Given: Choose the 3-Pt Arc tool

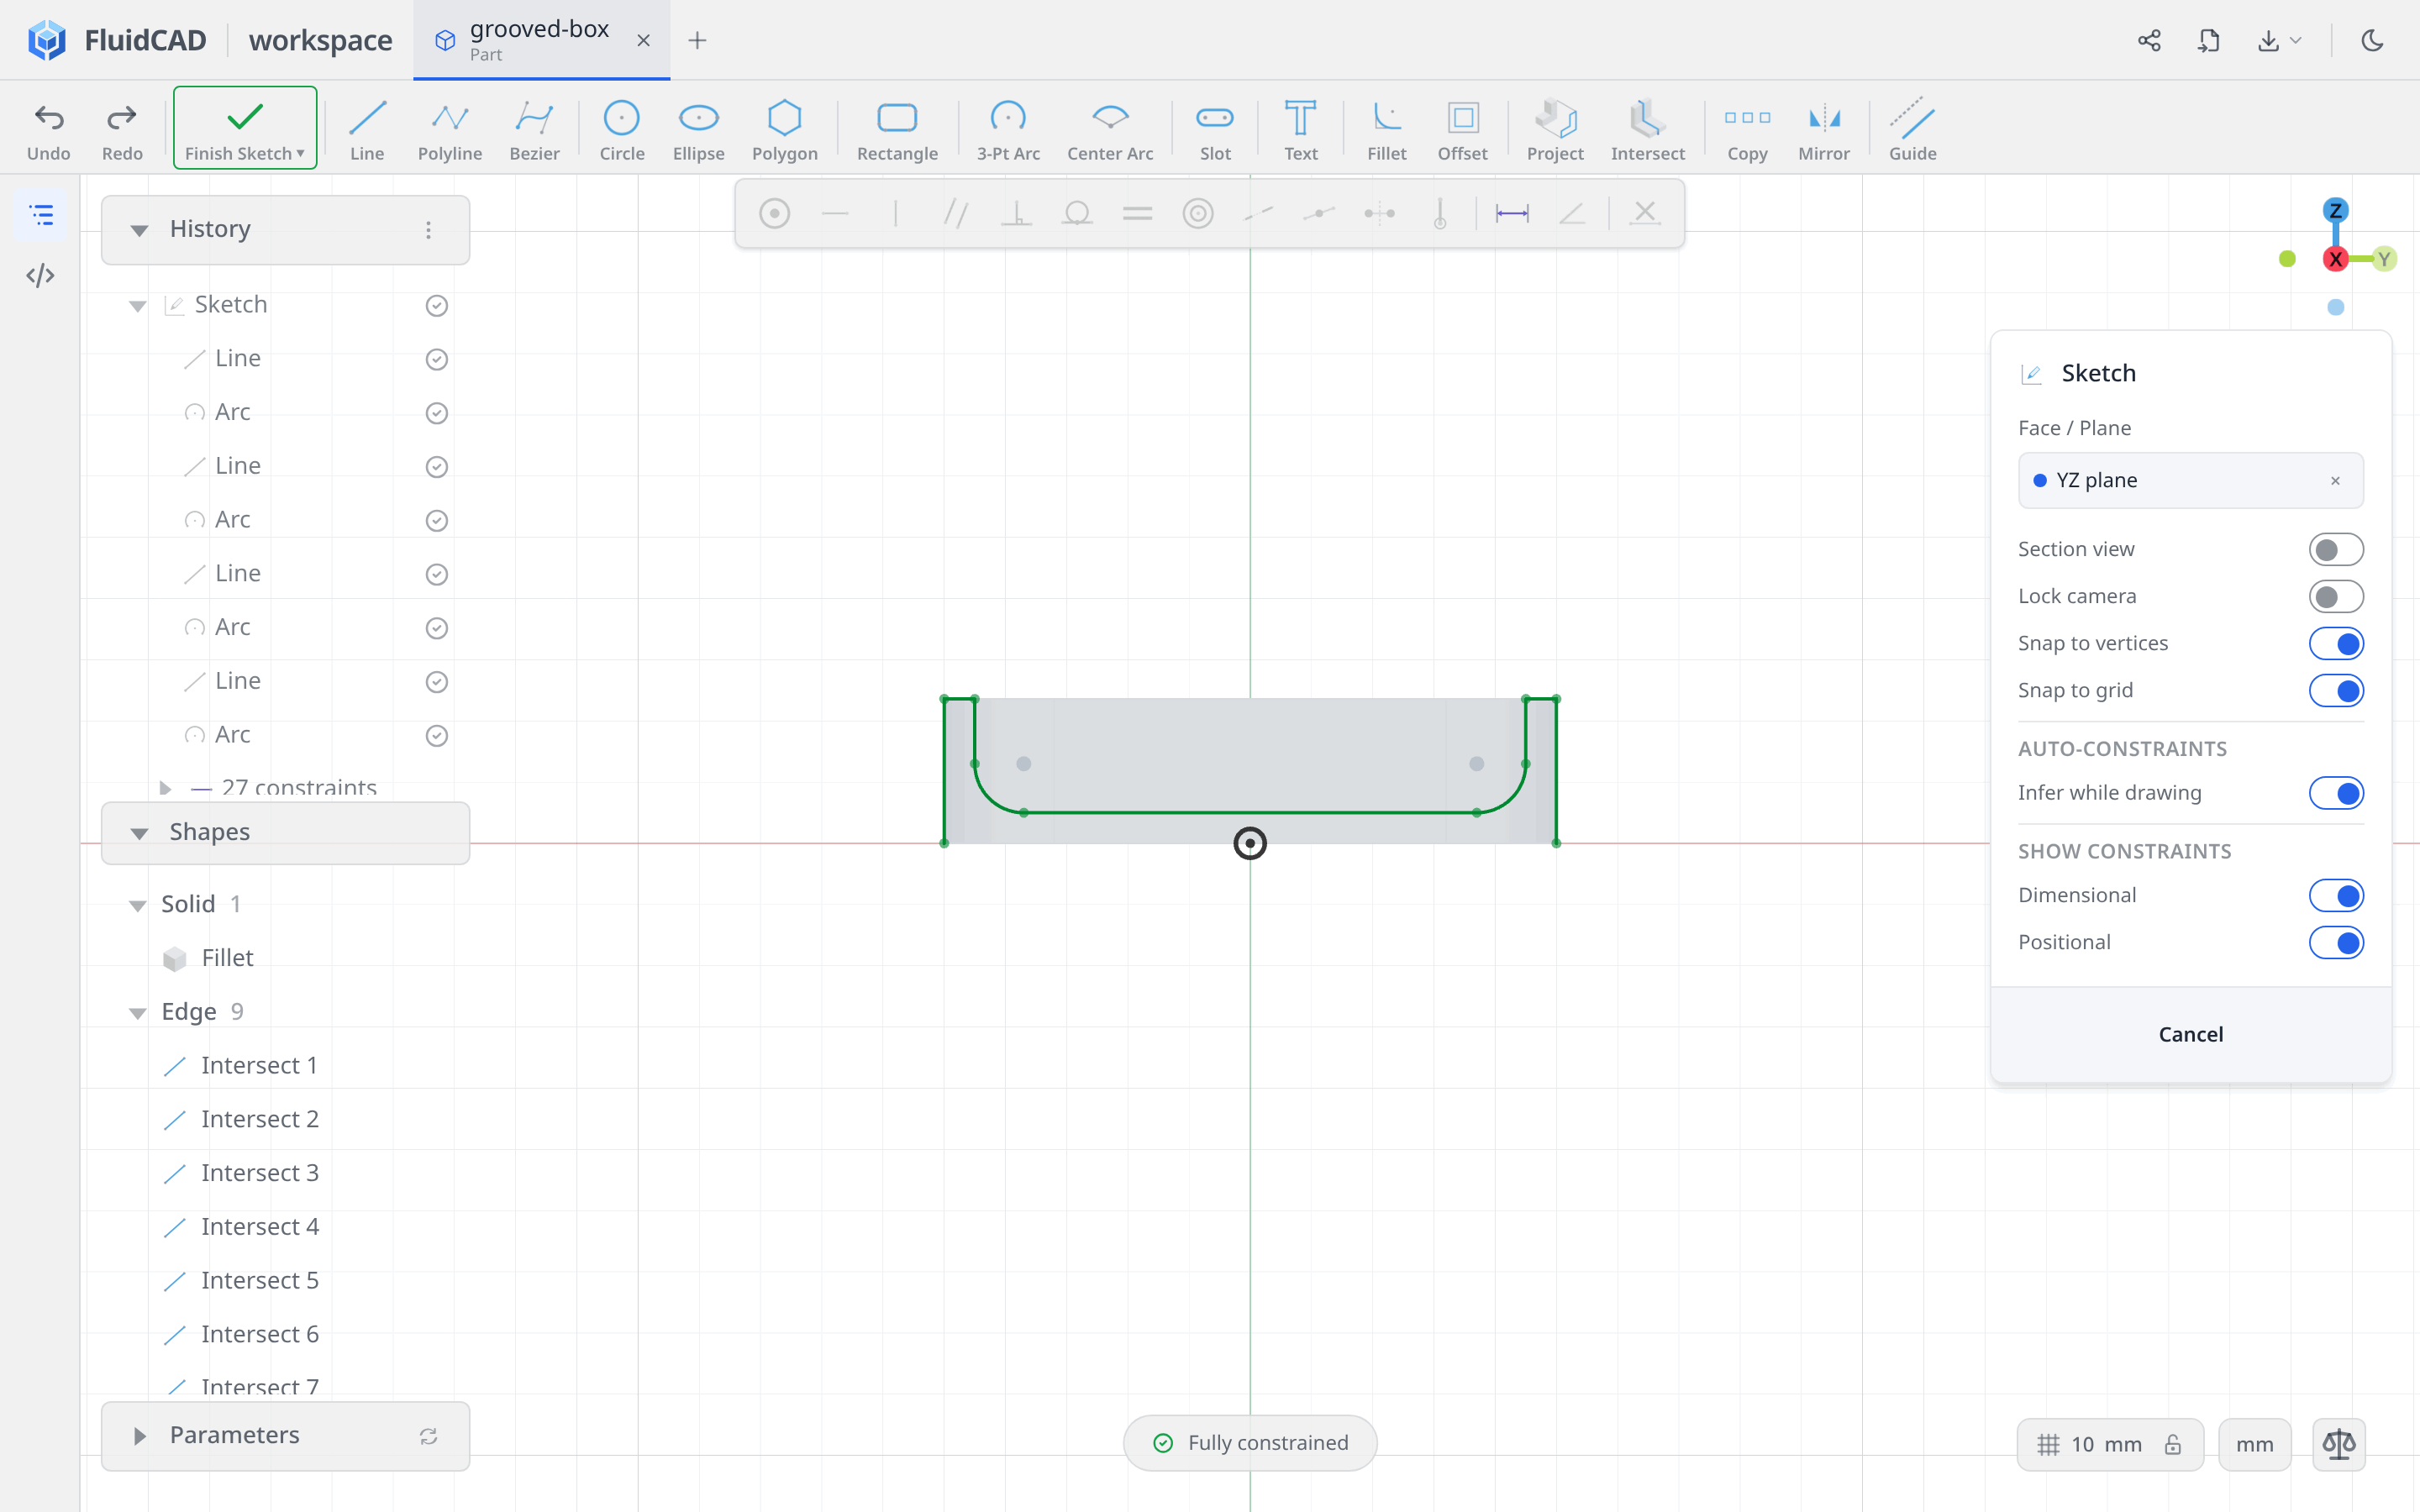Looking at the screenshot, I should coord(1008,130).
